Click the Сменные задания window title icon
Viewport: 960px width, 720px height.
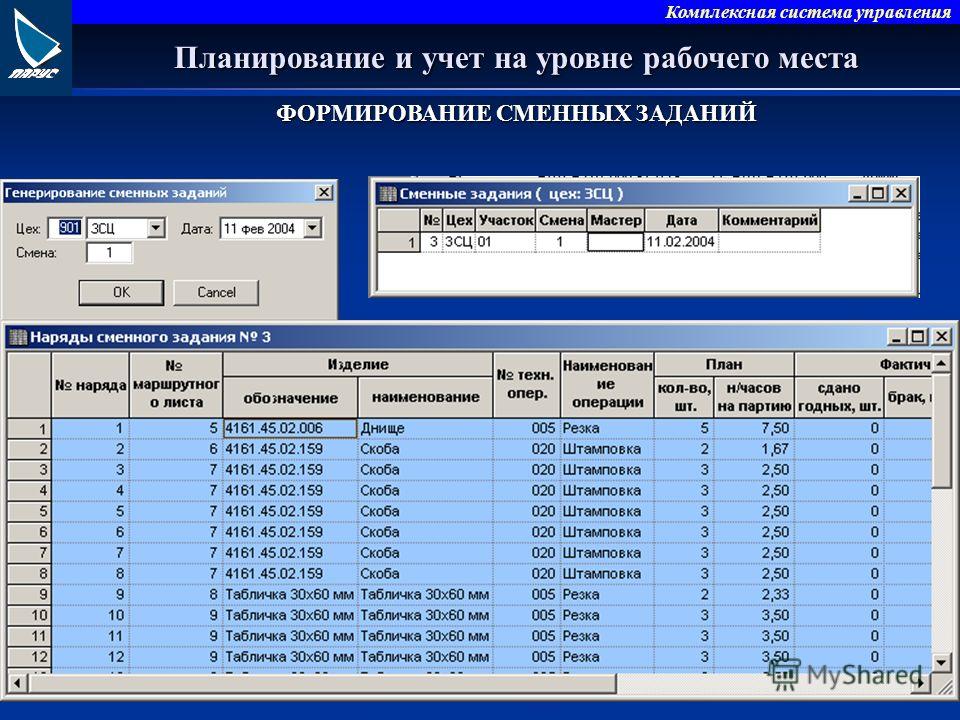coord(388,194)
